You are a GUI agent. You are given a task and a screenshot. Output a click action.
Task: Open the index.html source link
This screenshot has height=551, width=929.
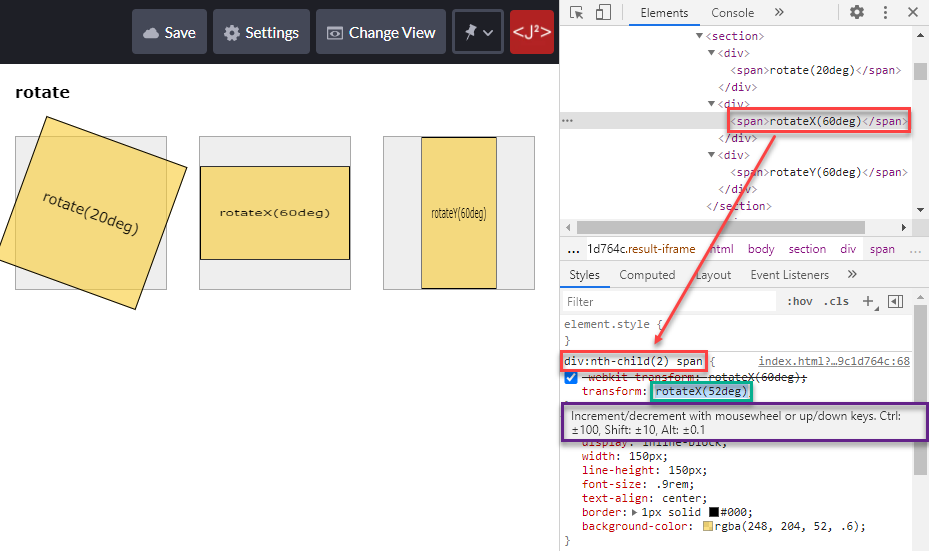tap(834, 361)
